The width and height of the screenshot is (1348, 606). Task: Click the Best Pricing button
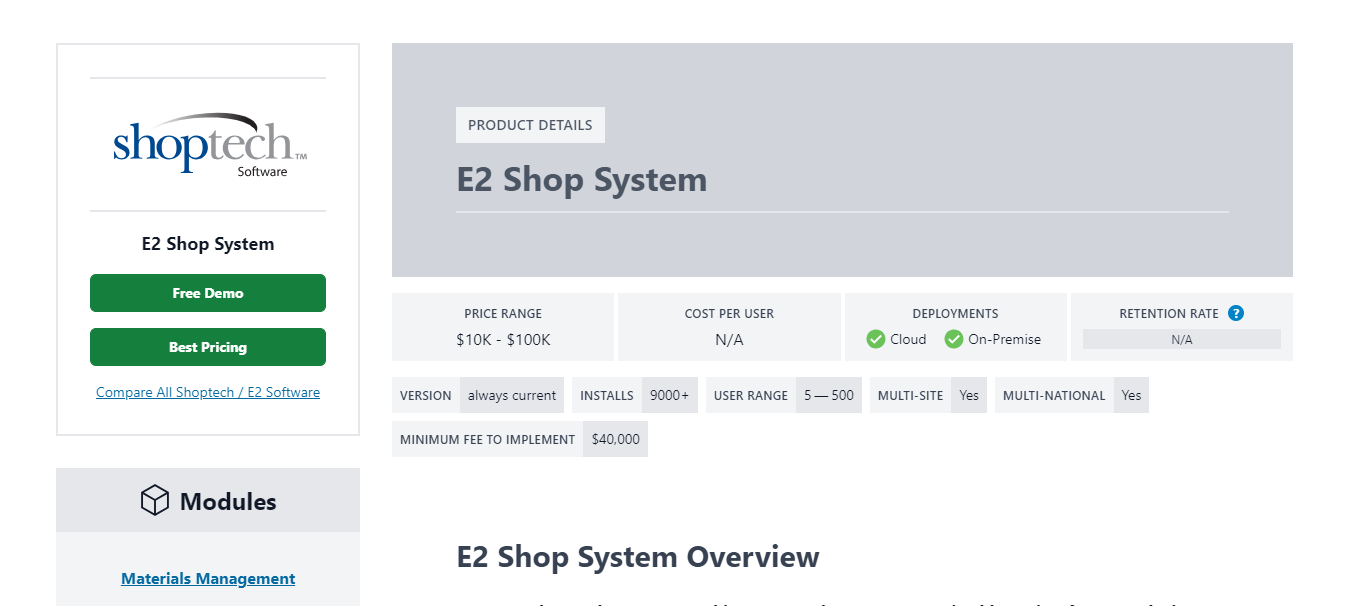(x=207, y=346)
